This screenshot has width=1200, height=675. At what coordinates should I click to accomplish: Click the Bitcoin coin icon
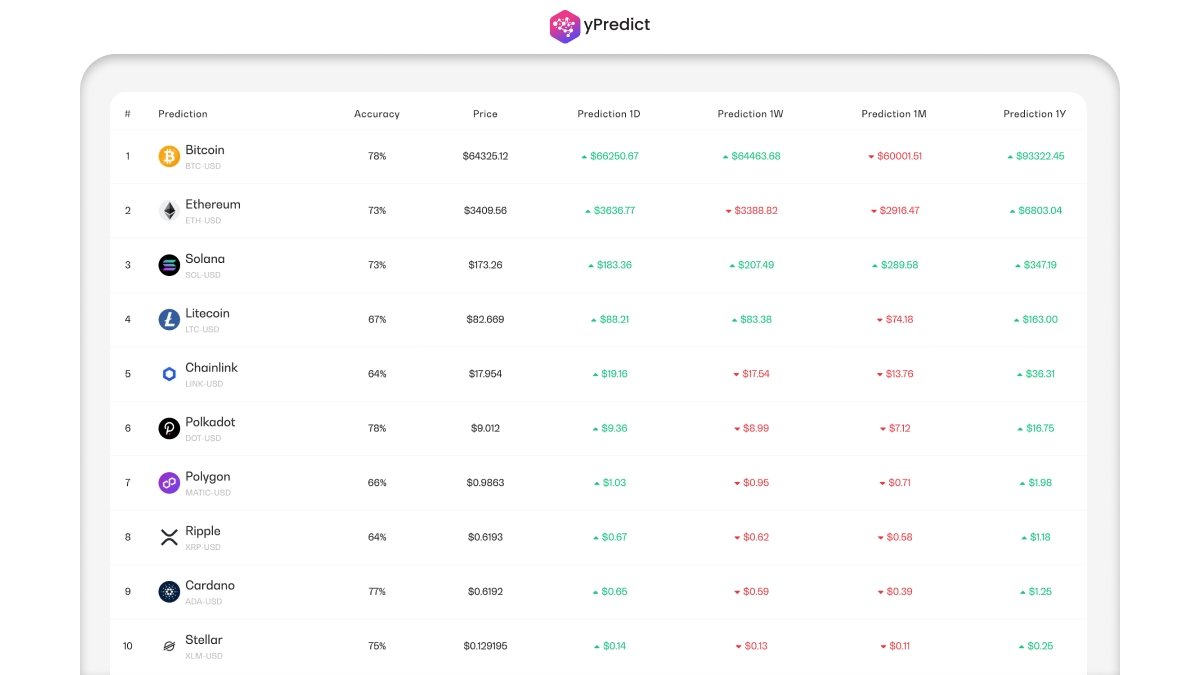click(168, 156)
